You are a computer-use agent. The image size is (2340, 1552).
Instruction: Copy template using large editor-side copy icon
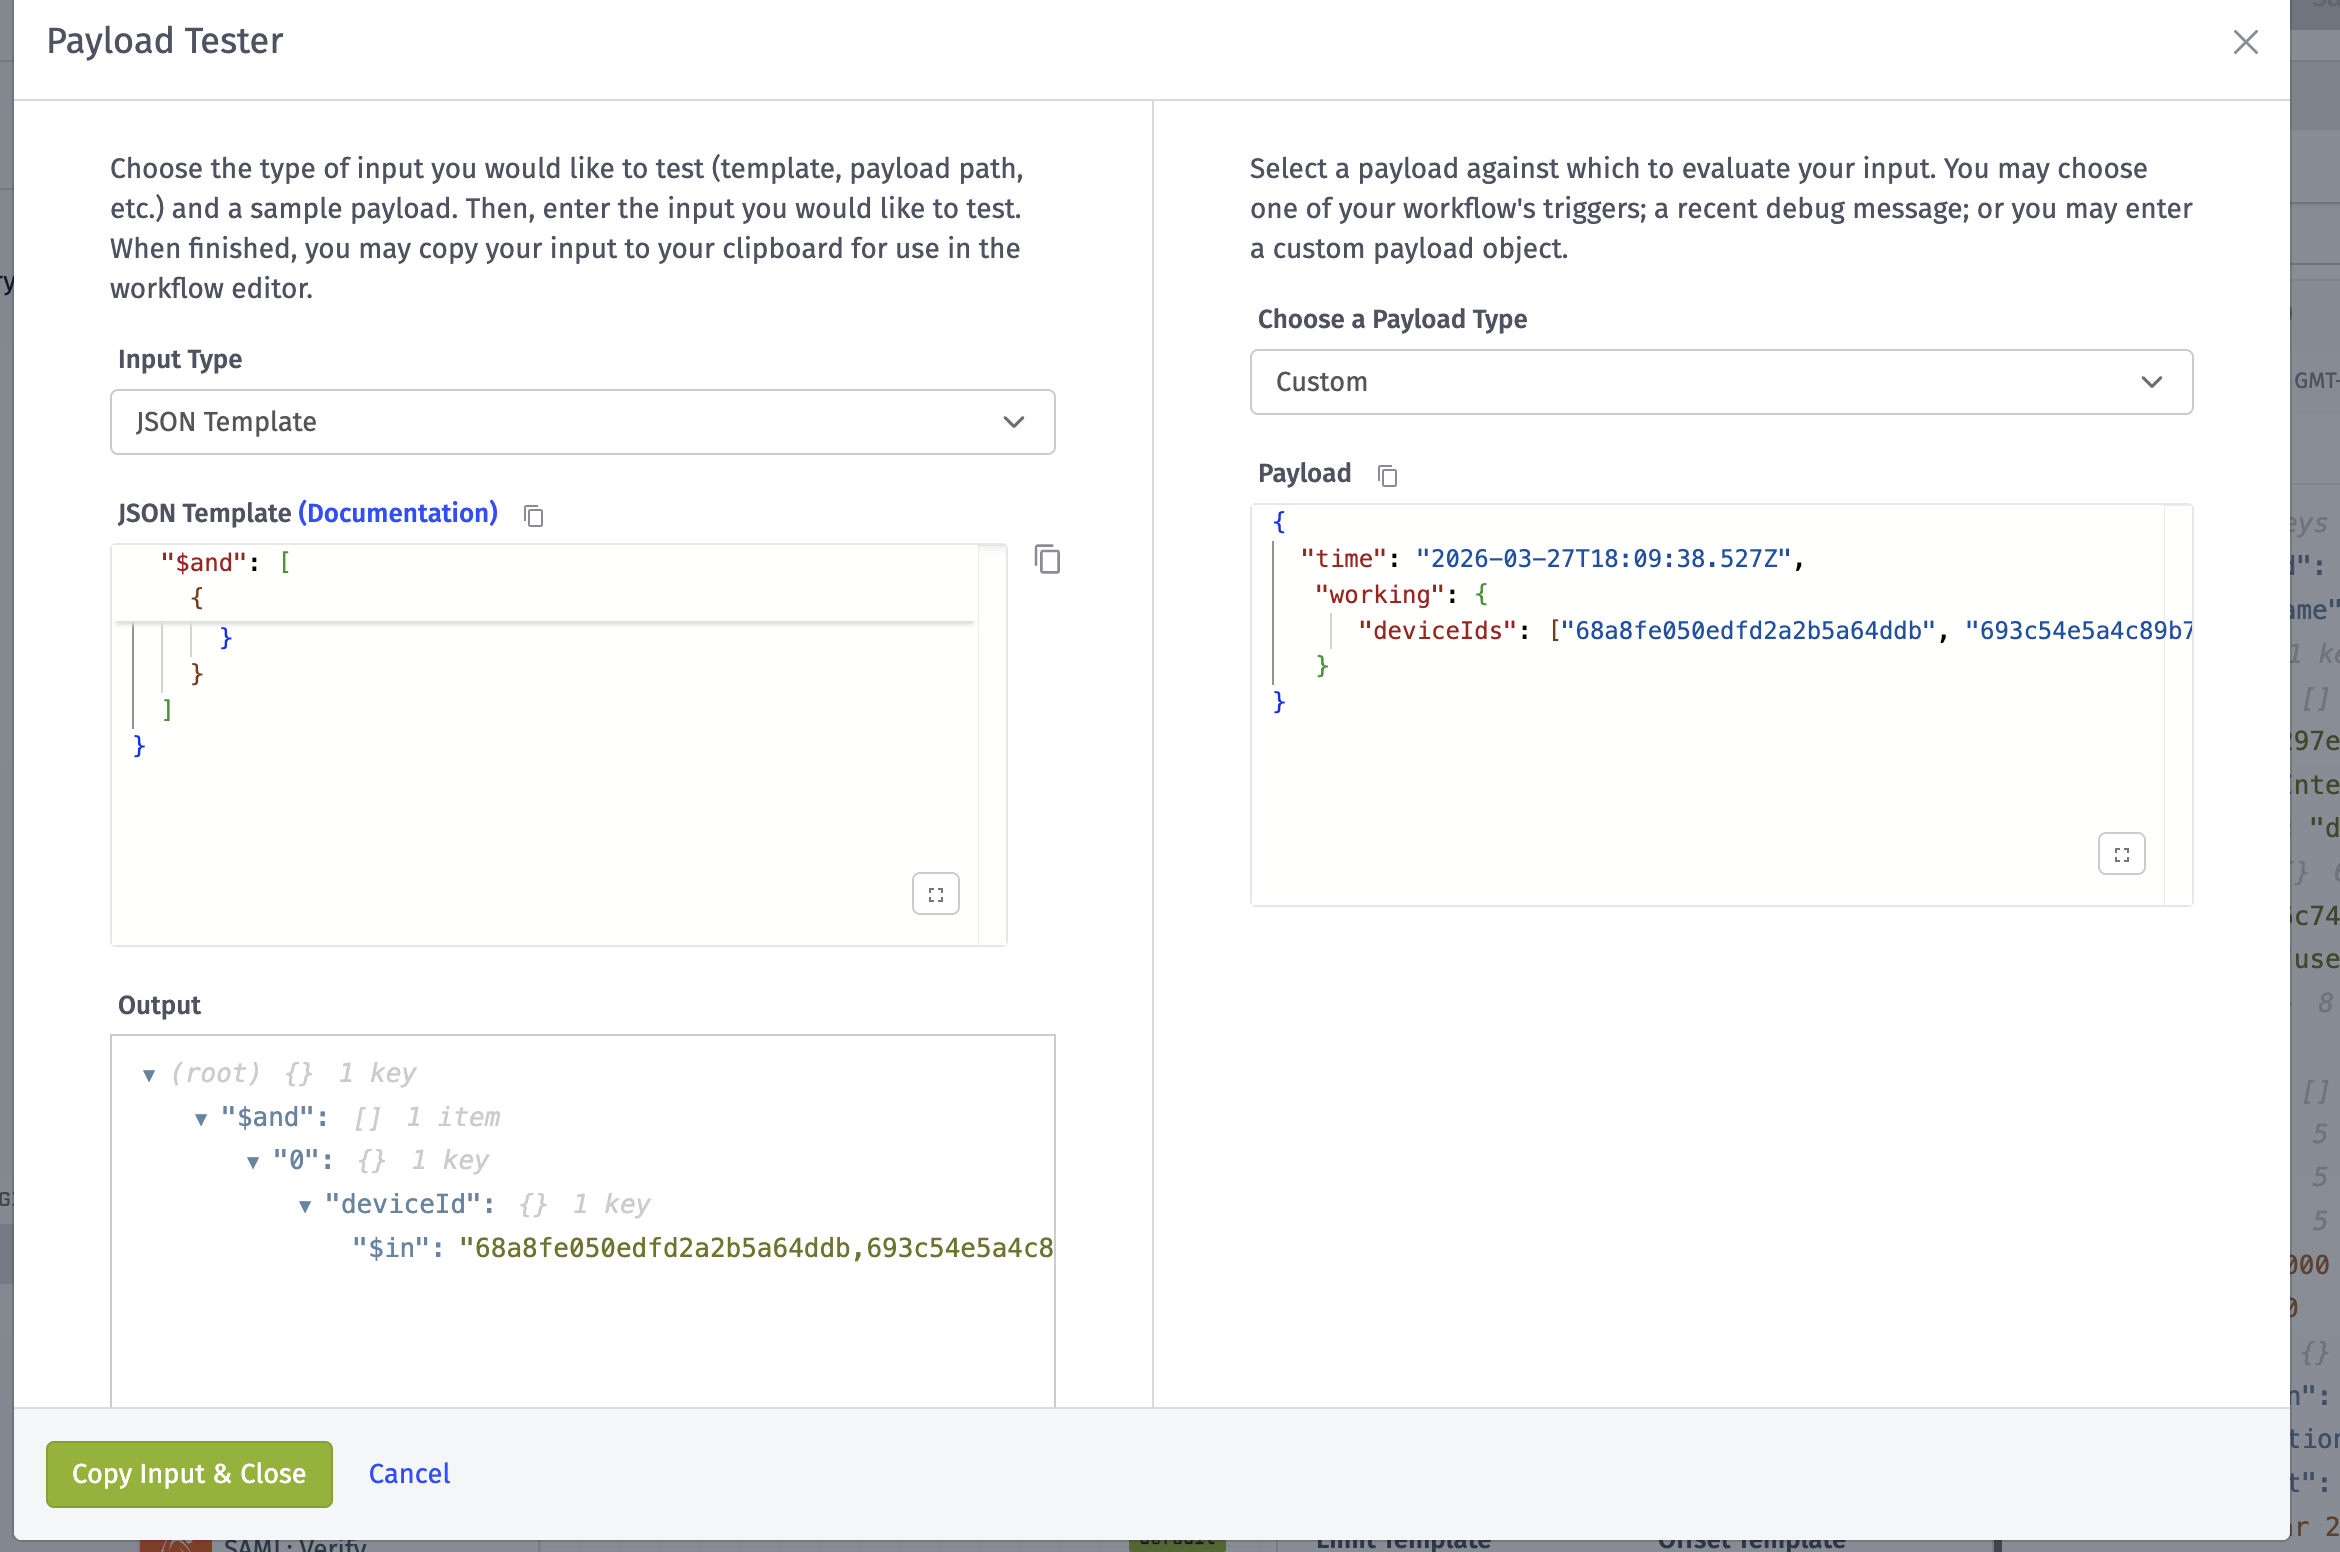pyautogui.click(x=1047, y=559)
